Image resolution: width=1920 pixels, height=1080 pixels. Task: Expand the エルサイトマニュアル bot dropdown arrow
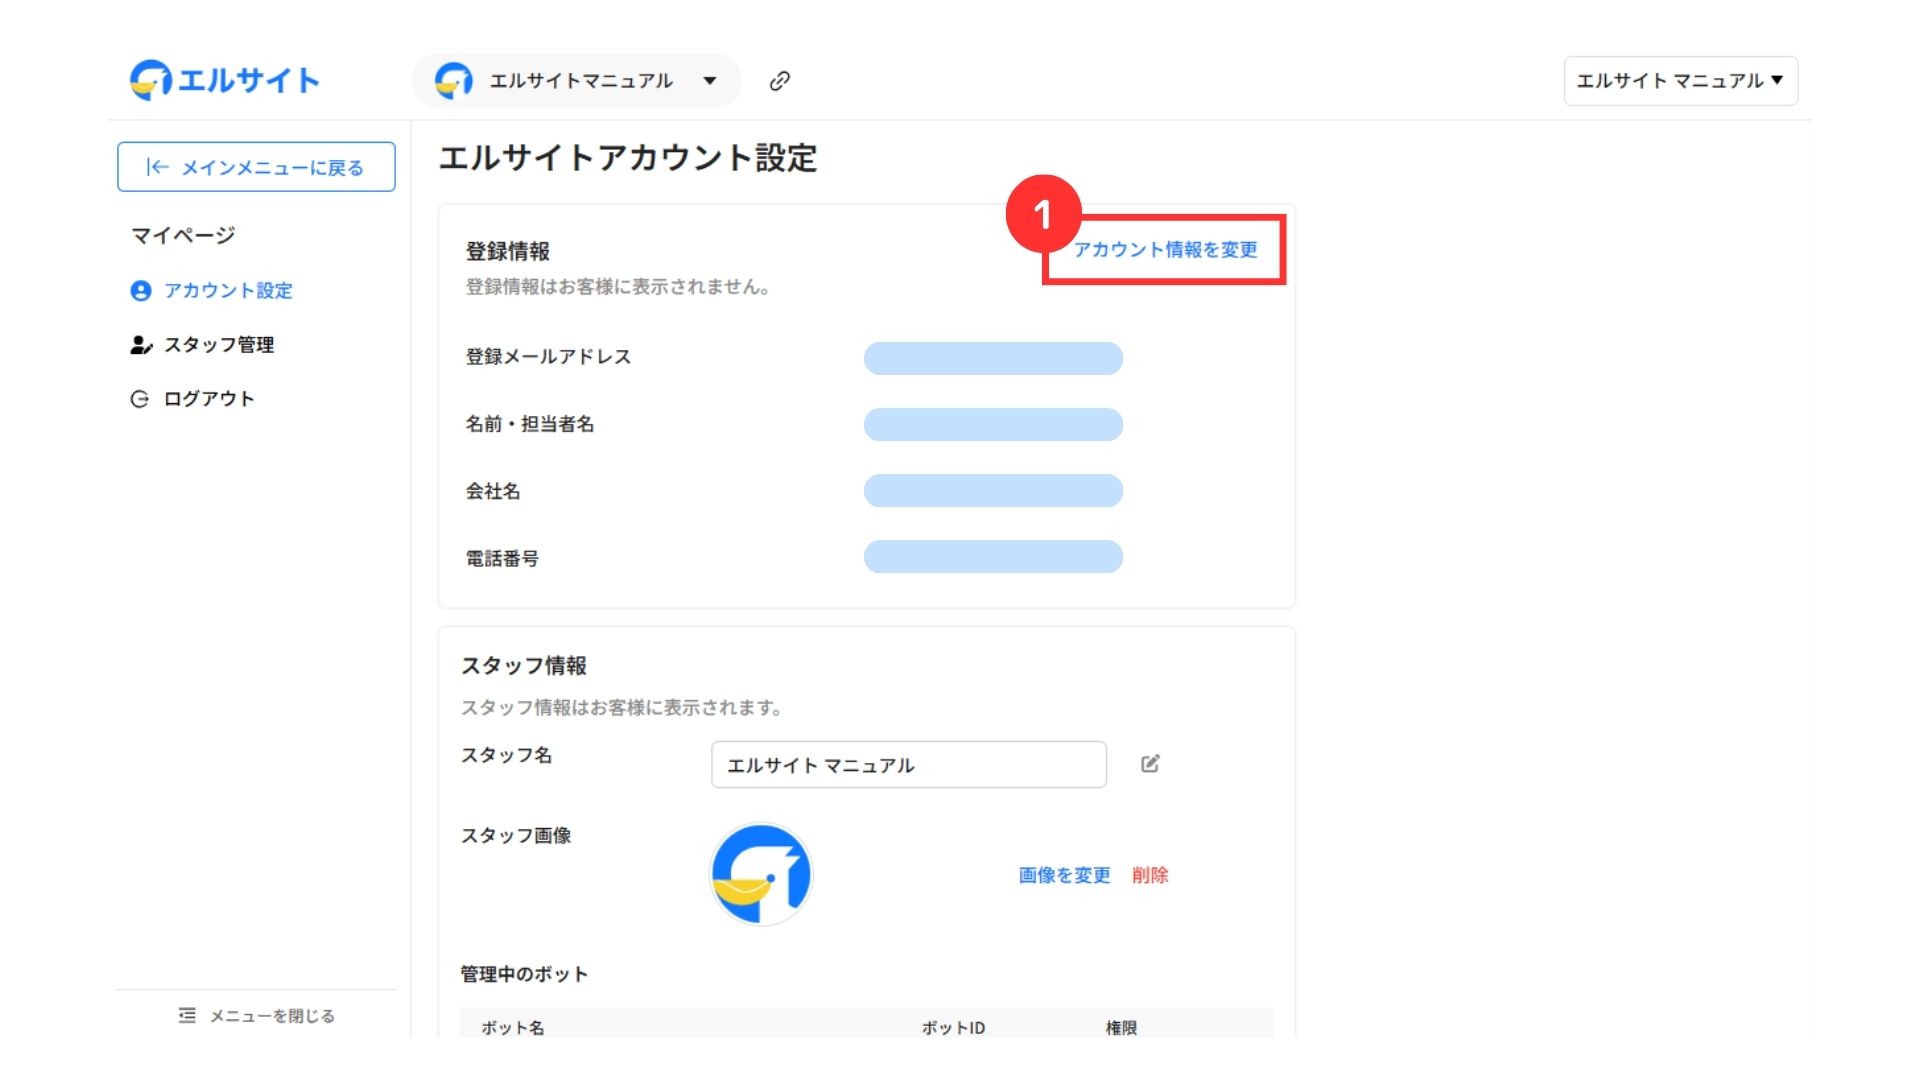(710, 81)
